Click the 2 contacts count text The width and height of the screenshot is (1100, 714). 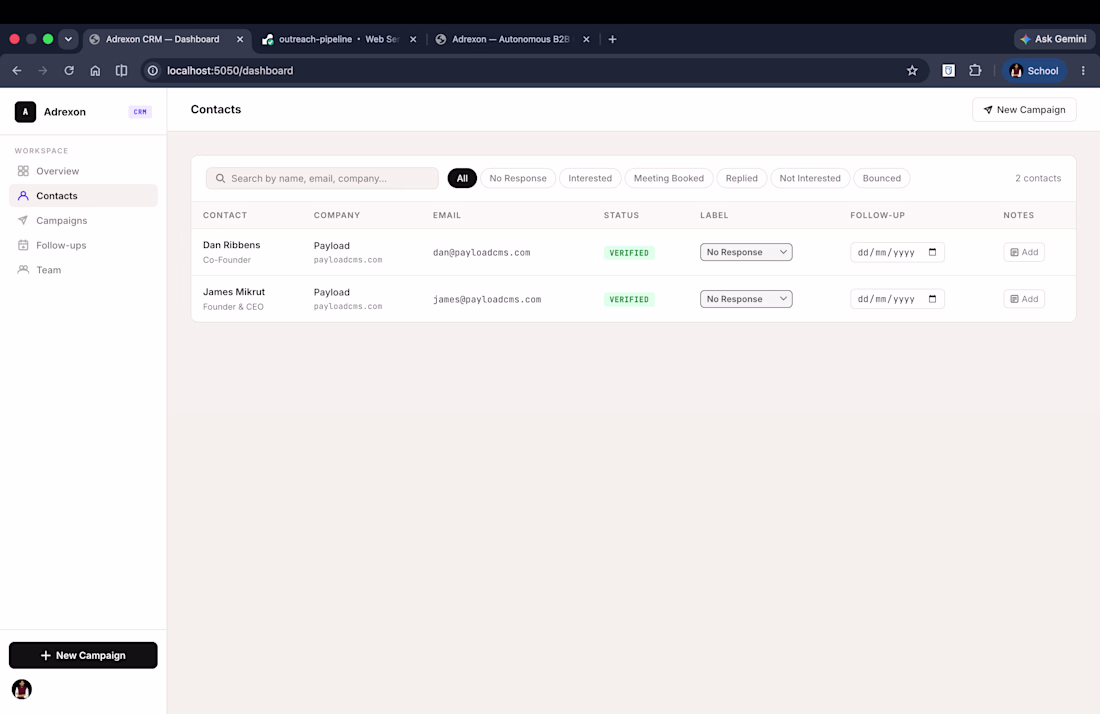[1038, 178]
